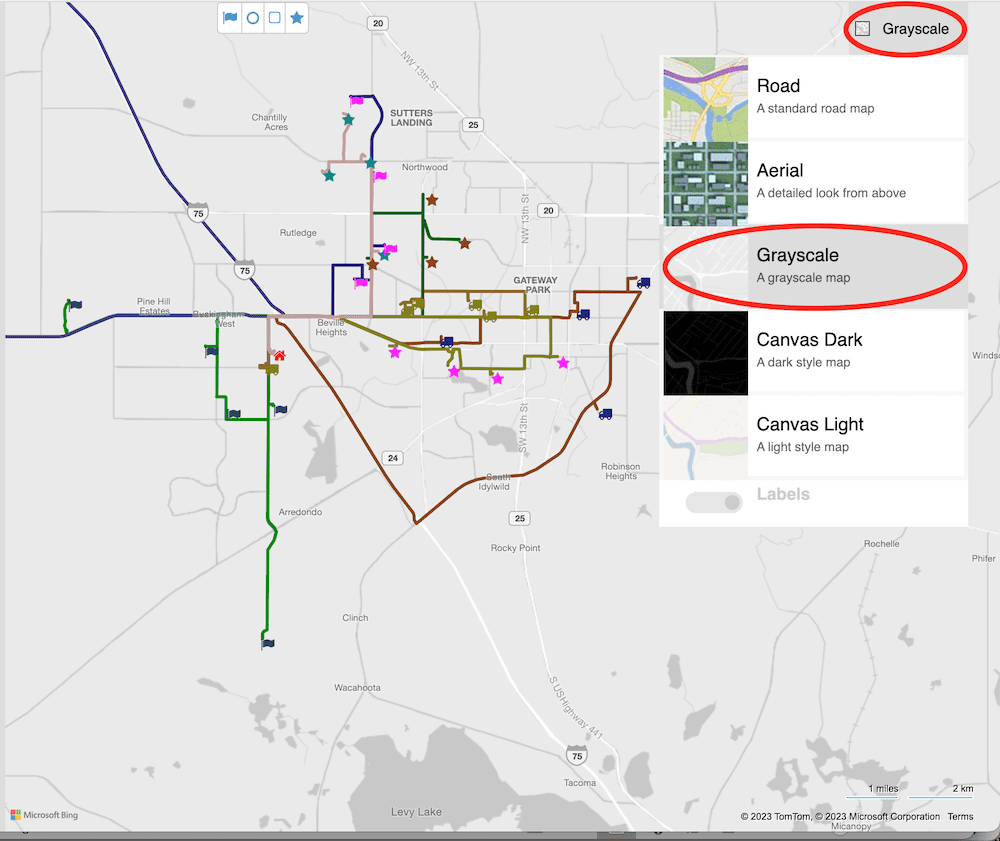
Task: Click the Interstate 75 shield near Tacoma
Action: tap(577, 756)
